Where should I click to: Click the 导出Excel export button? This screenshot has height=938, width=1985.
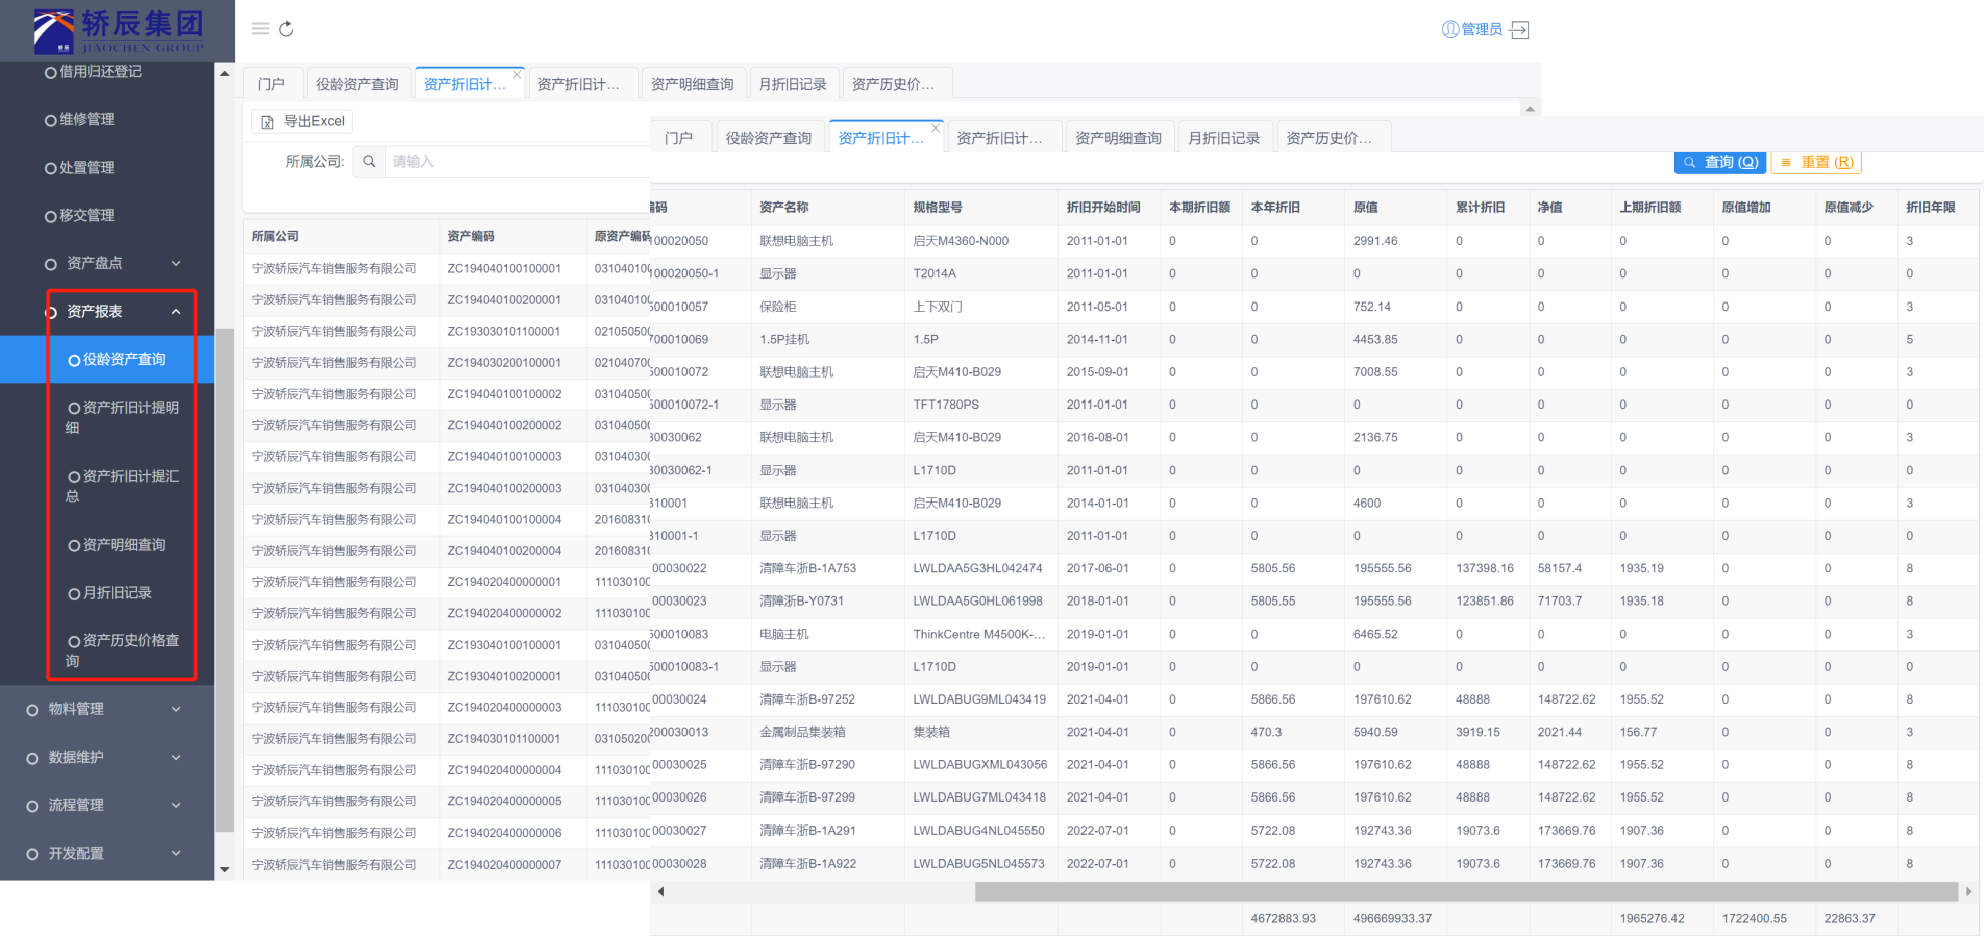302,122
